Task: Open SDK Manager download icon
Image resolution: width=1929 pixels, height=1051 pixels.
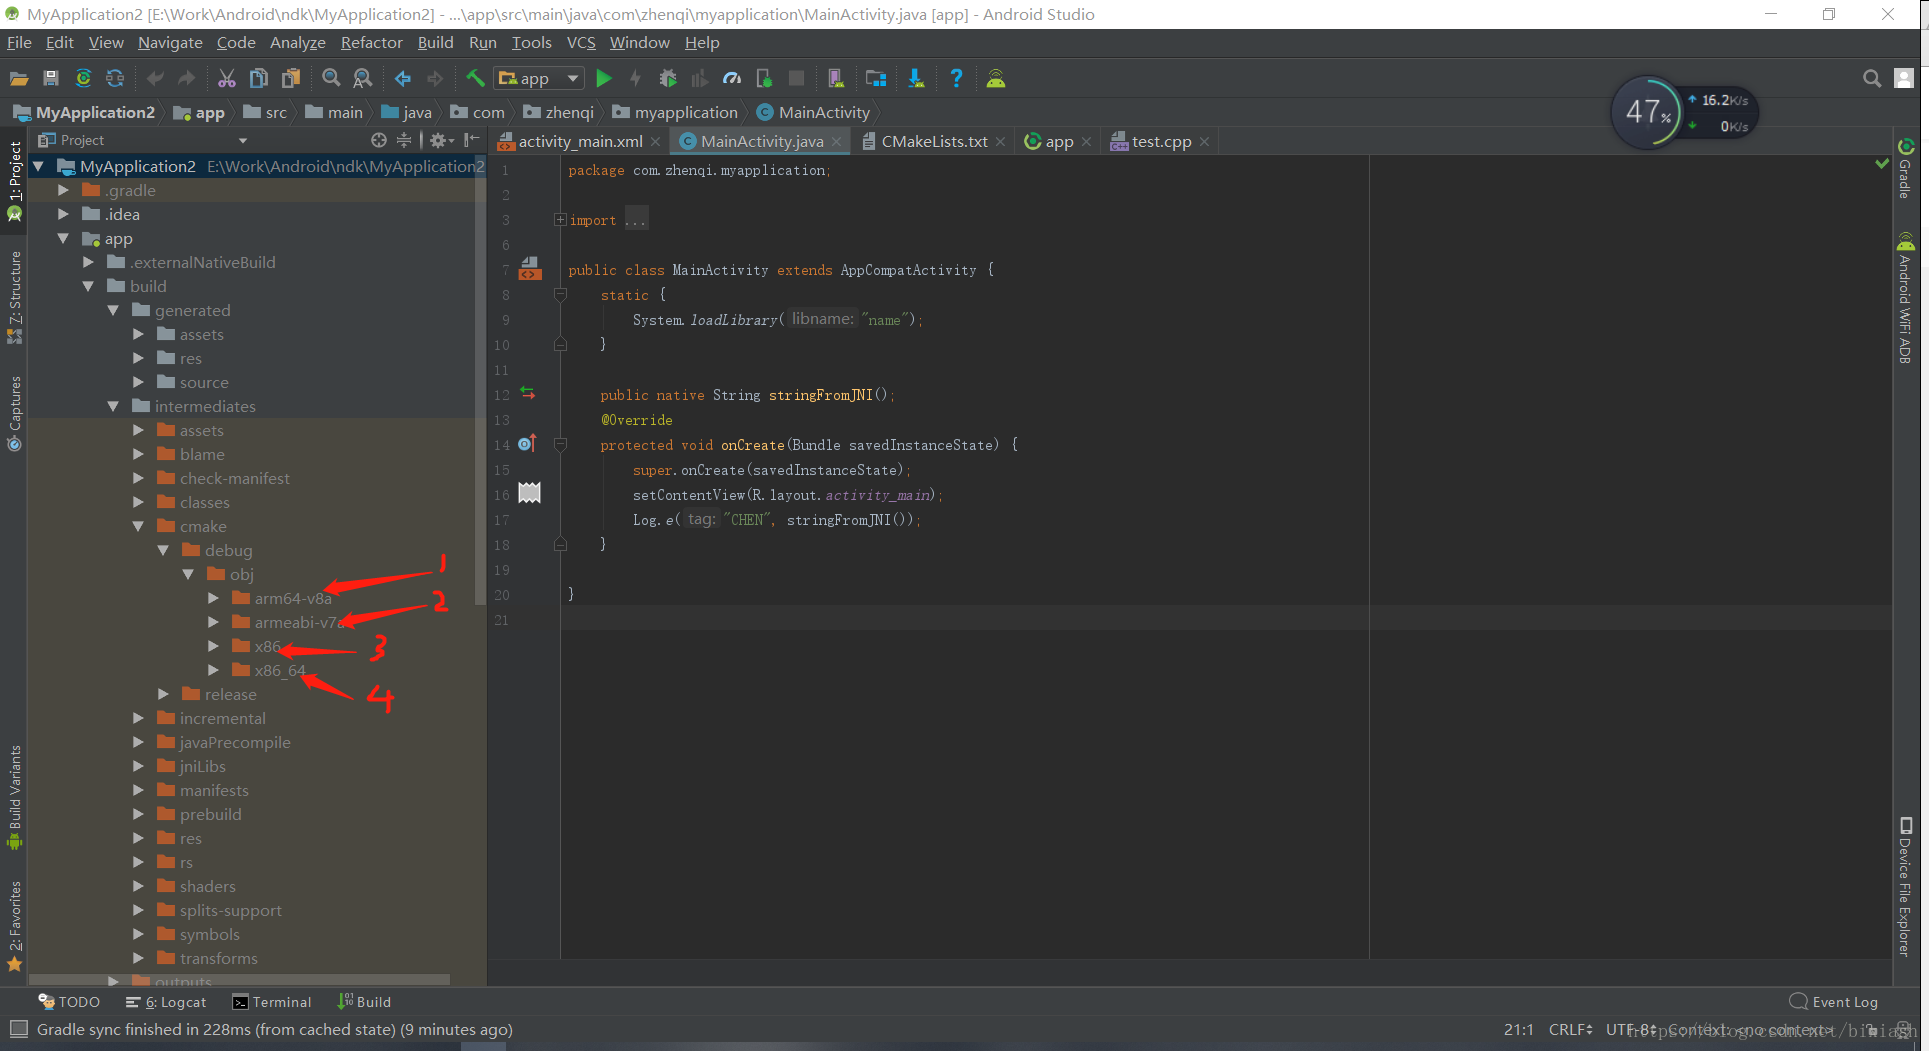Action: tap(916, 78)
